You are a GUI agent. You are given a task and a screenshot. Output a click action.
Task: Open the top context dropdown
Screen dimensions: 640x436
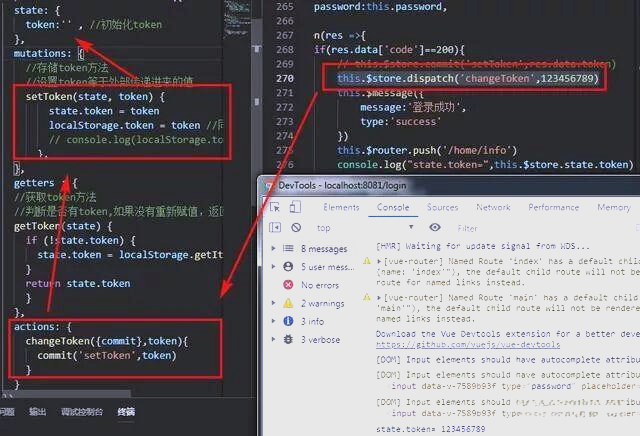click(x=364, y=227)
